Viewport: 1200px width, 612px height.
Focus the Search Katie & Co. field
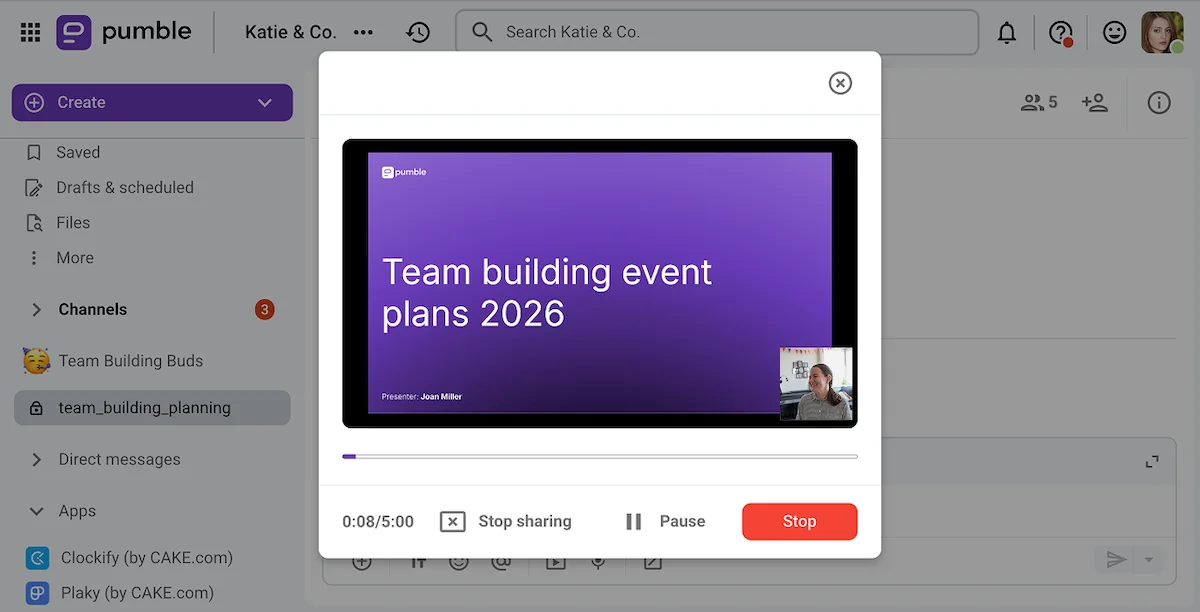717,32
